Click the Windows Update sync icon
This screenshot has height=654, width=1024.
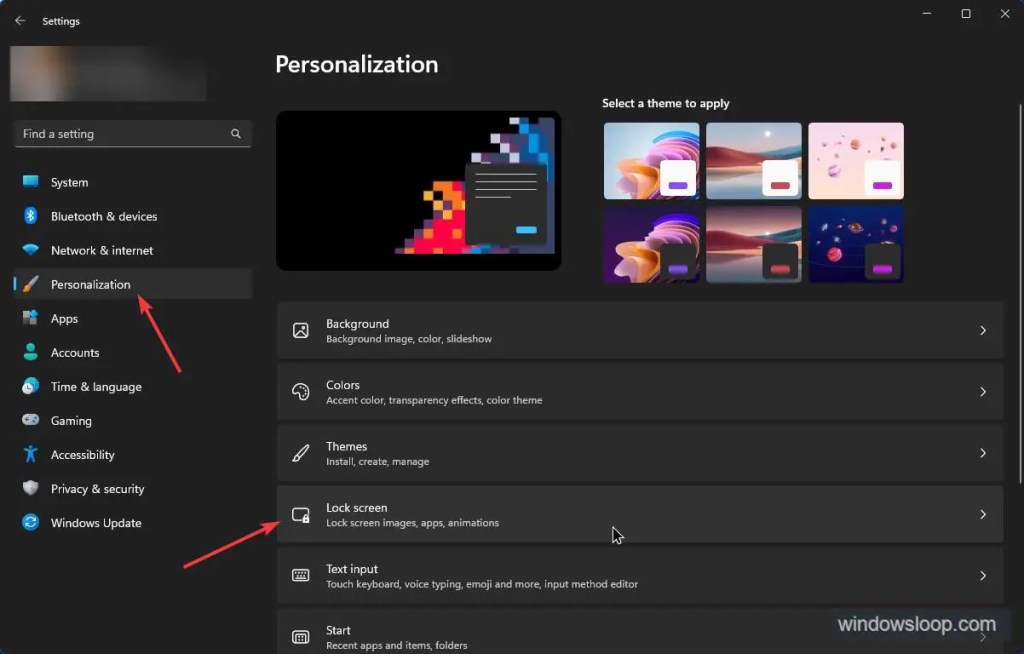[31, 523]
